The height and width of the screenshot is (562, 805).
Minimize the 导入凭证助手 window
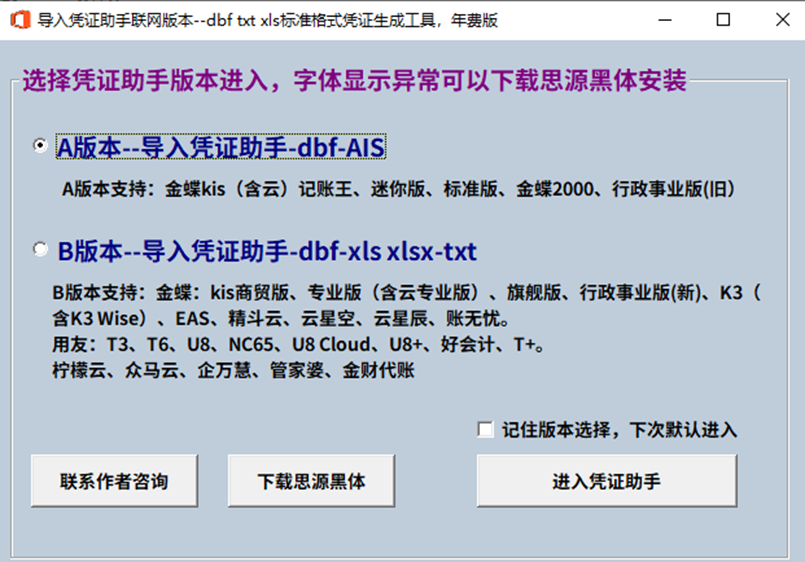coord(665,20)
